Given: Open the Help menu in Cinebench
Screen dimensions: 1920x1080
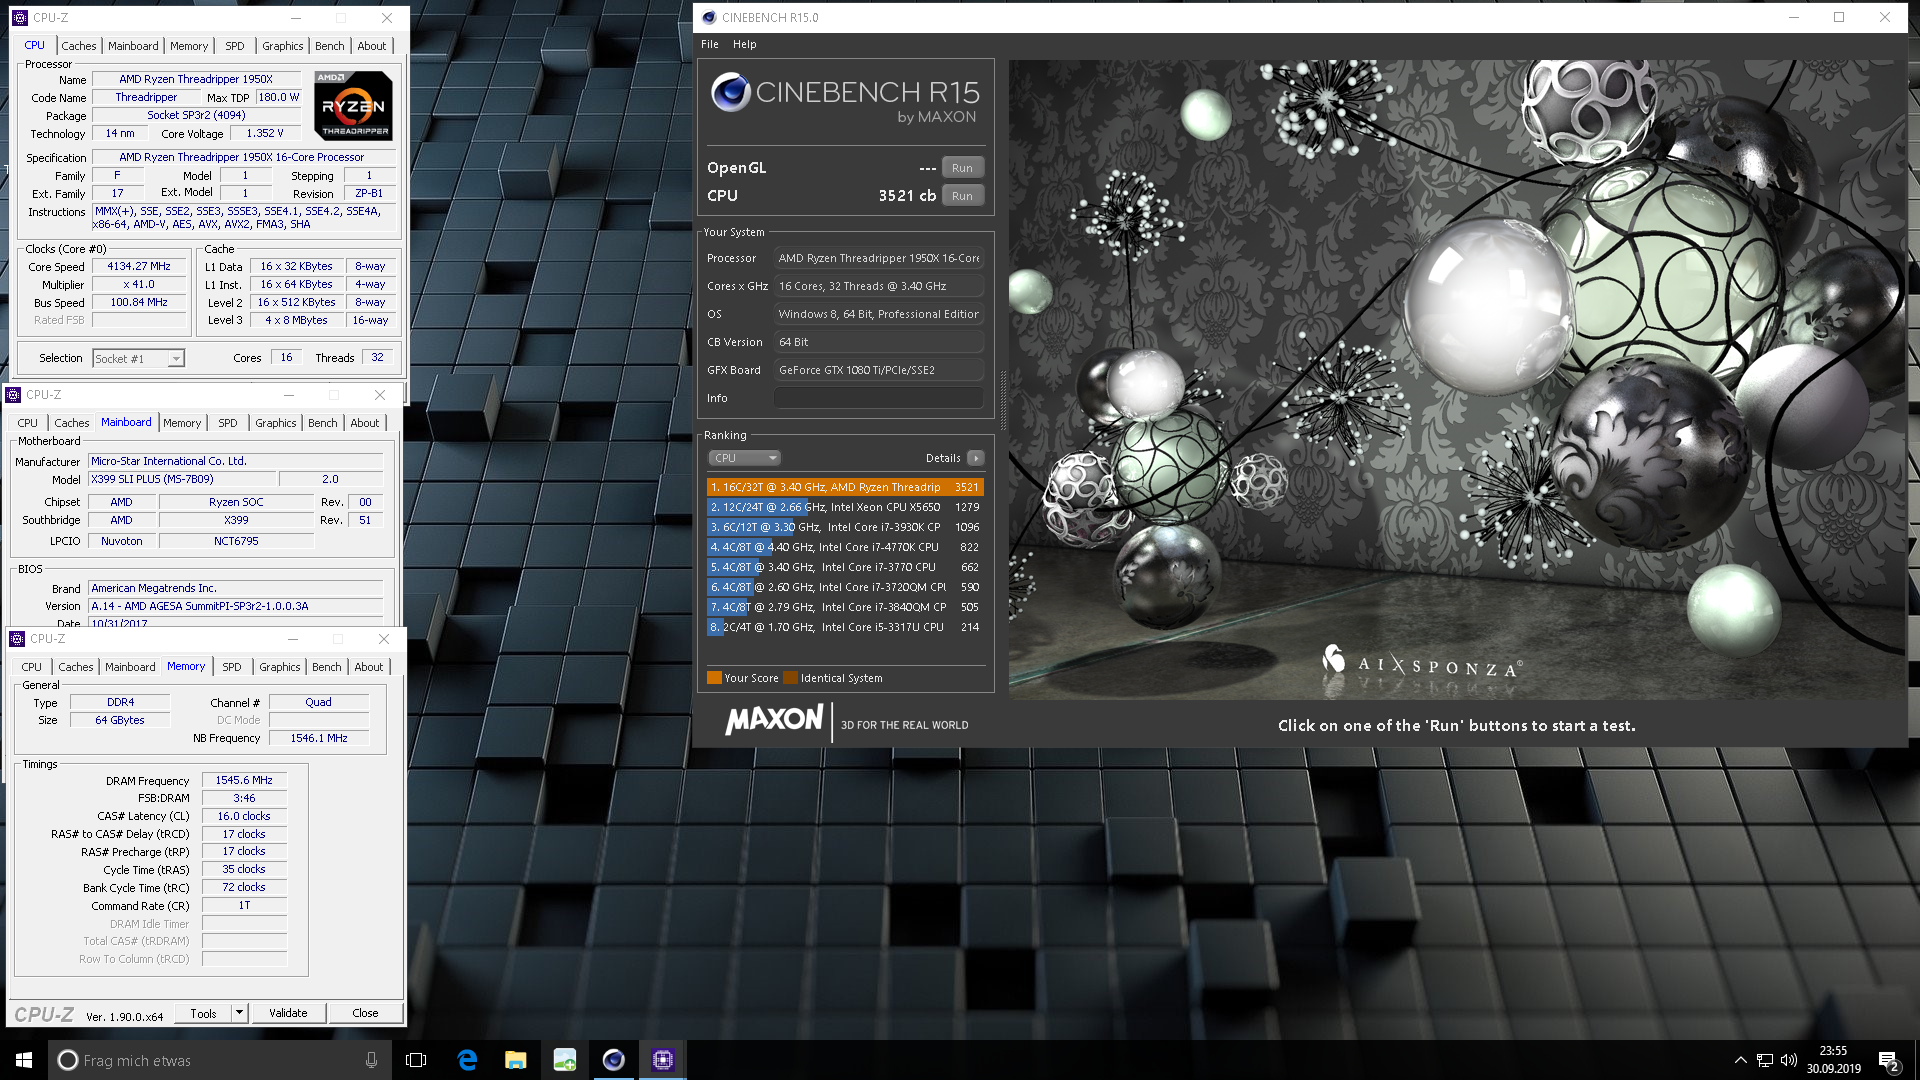Looking at the screenshot, I should (x=744, y=44).
